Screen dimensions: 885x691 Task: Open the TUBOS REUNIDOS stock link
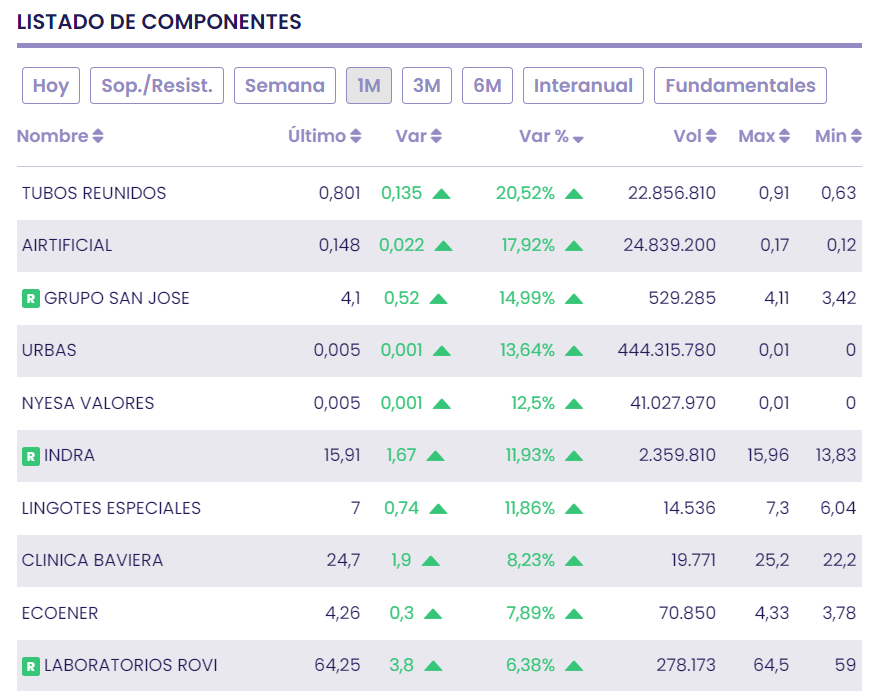[94, 193]
